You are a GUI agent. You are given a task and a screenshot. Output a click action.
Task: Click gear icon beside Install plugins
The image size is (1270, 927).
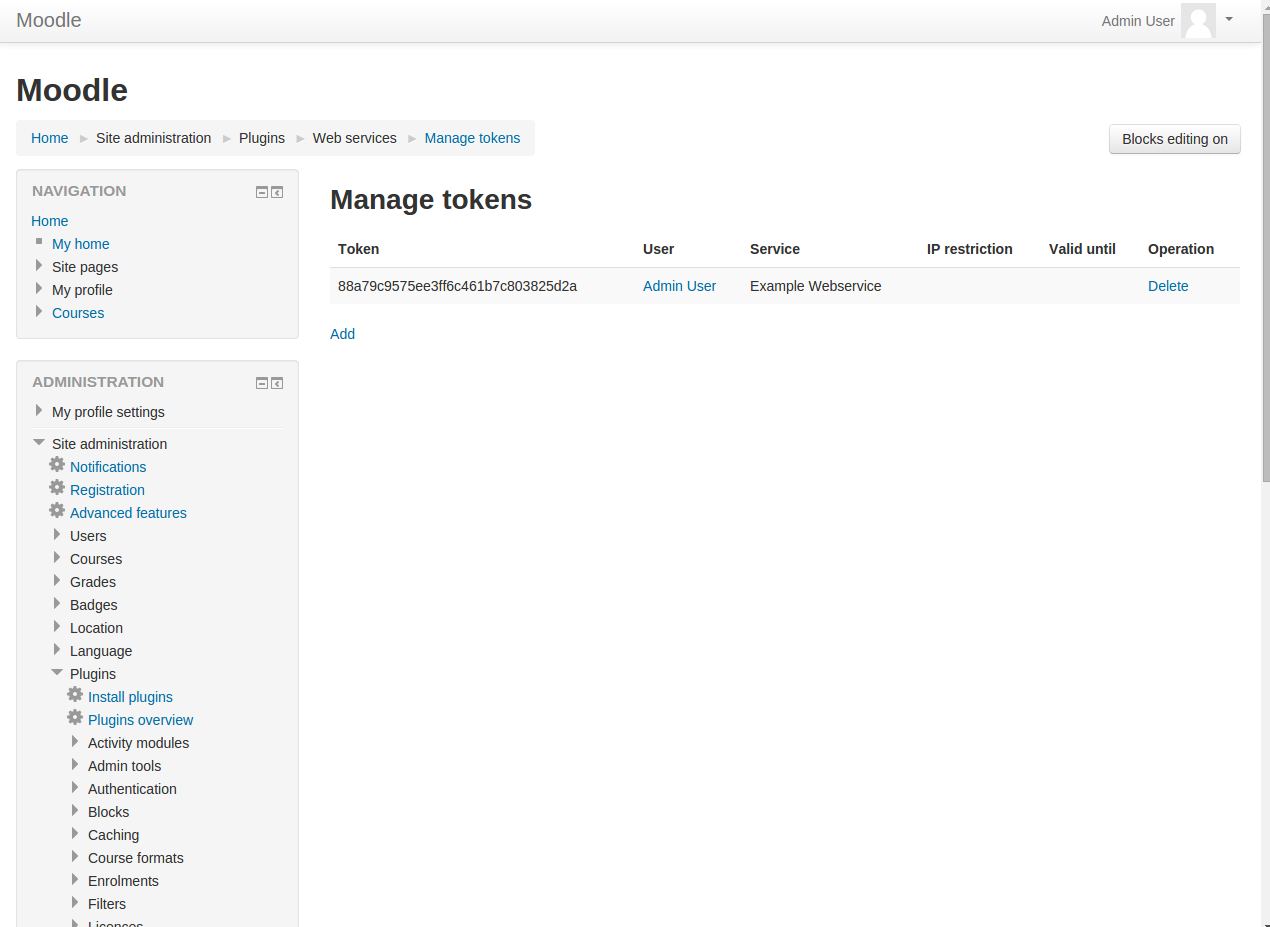pos(75,695)
